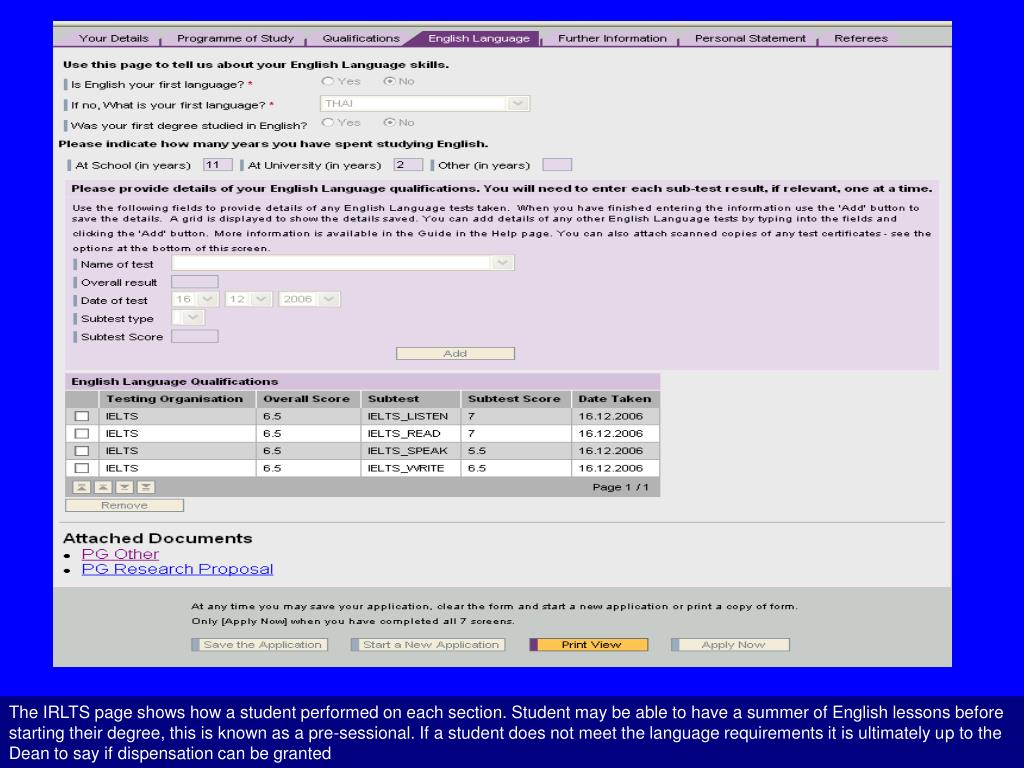Click the Overall result field

195,281
